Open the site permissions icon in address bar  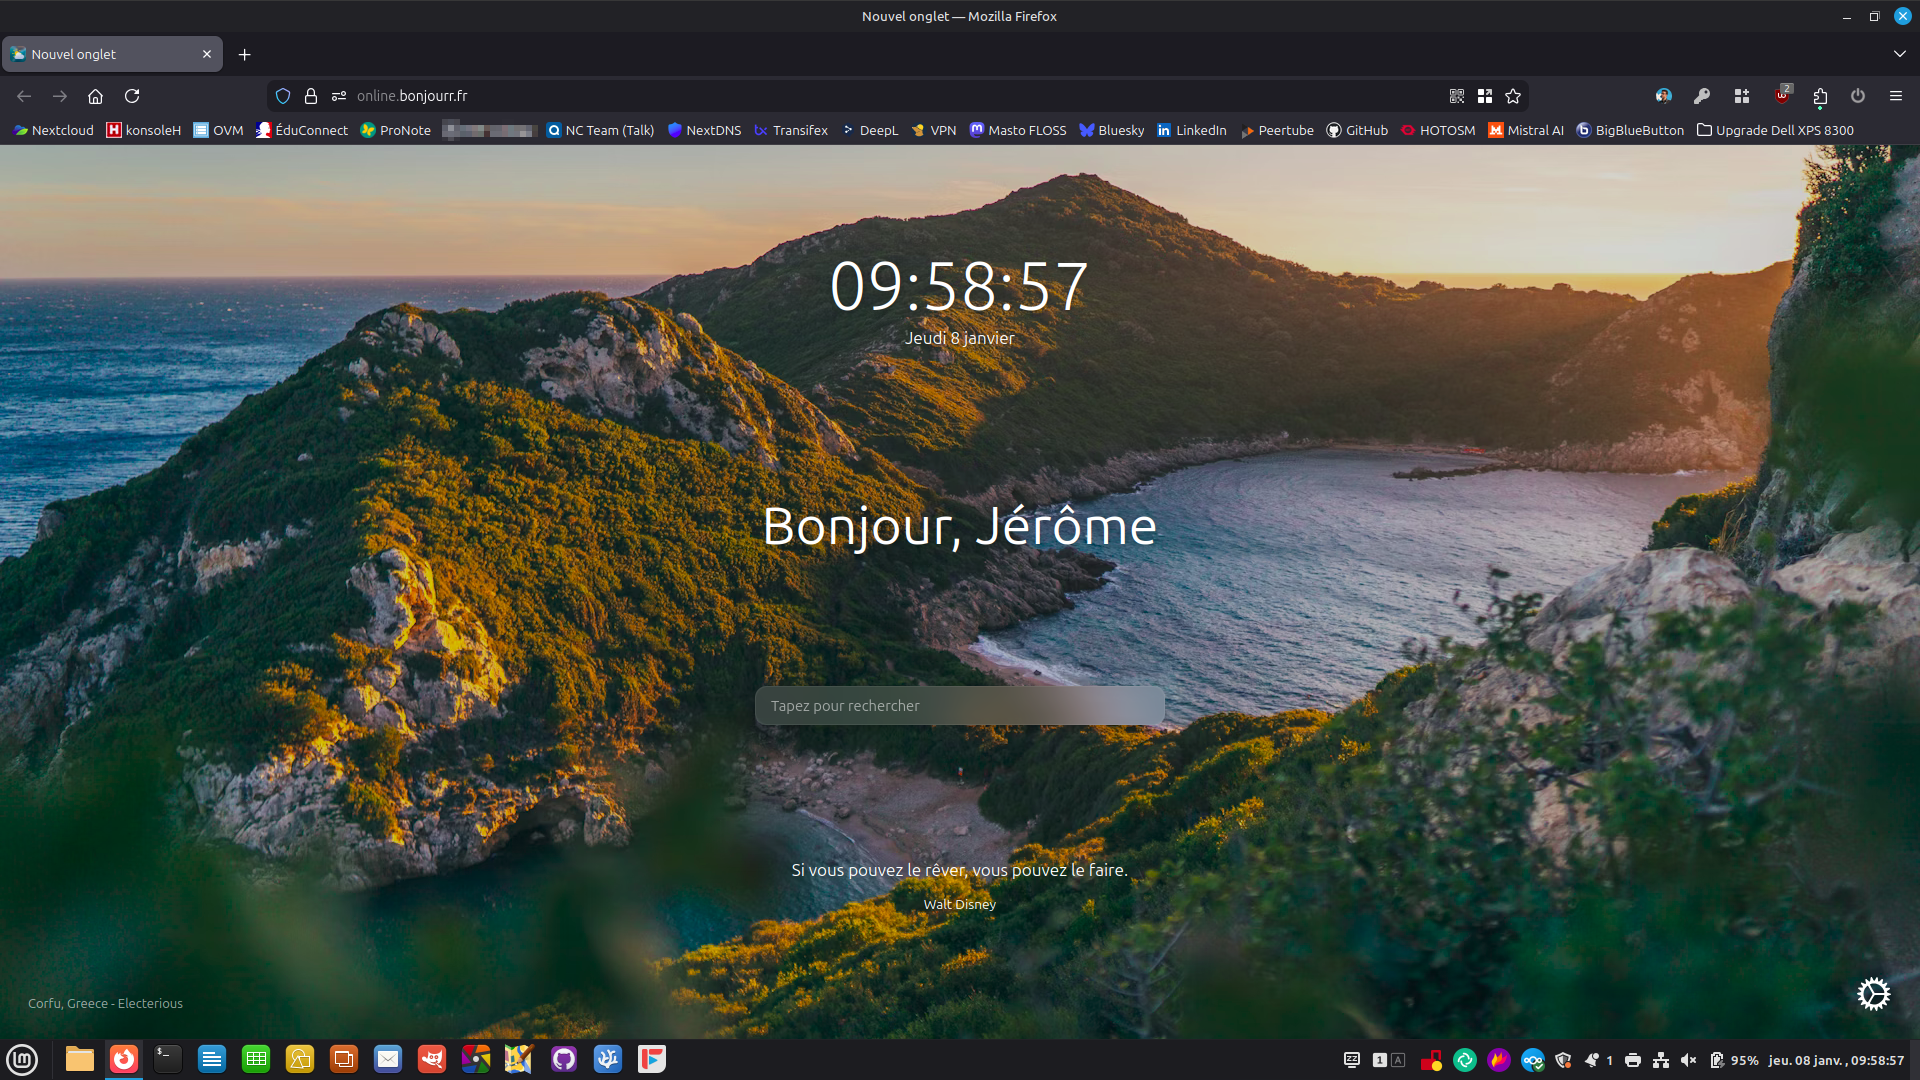[x=339, y=96]
